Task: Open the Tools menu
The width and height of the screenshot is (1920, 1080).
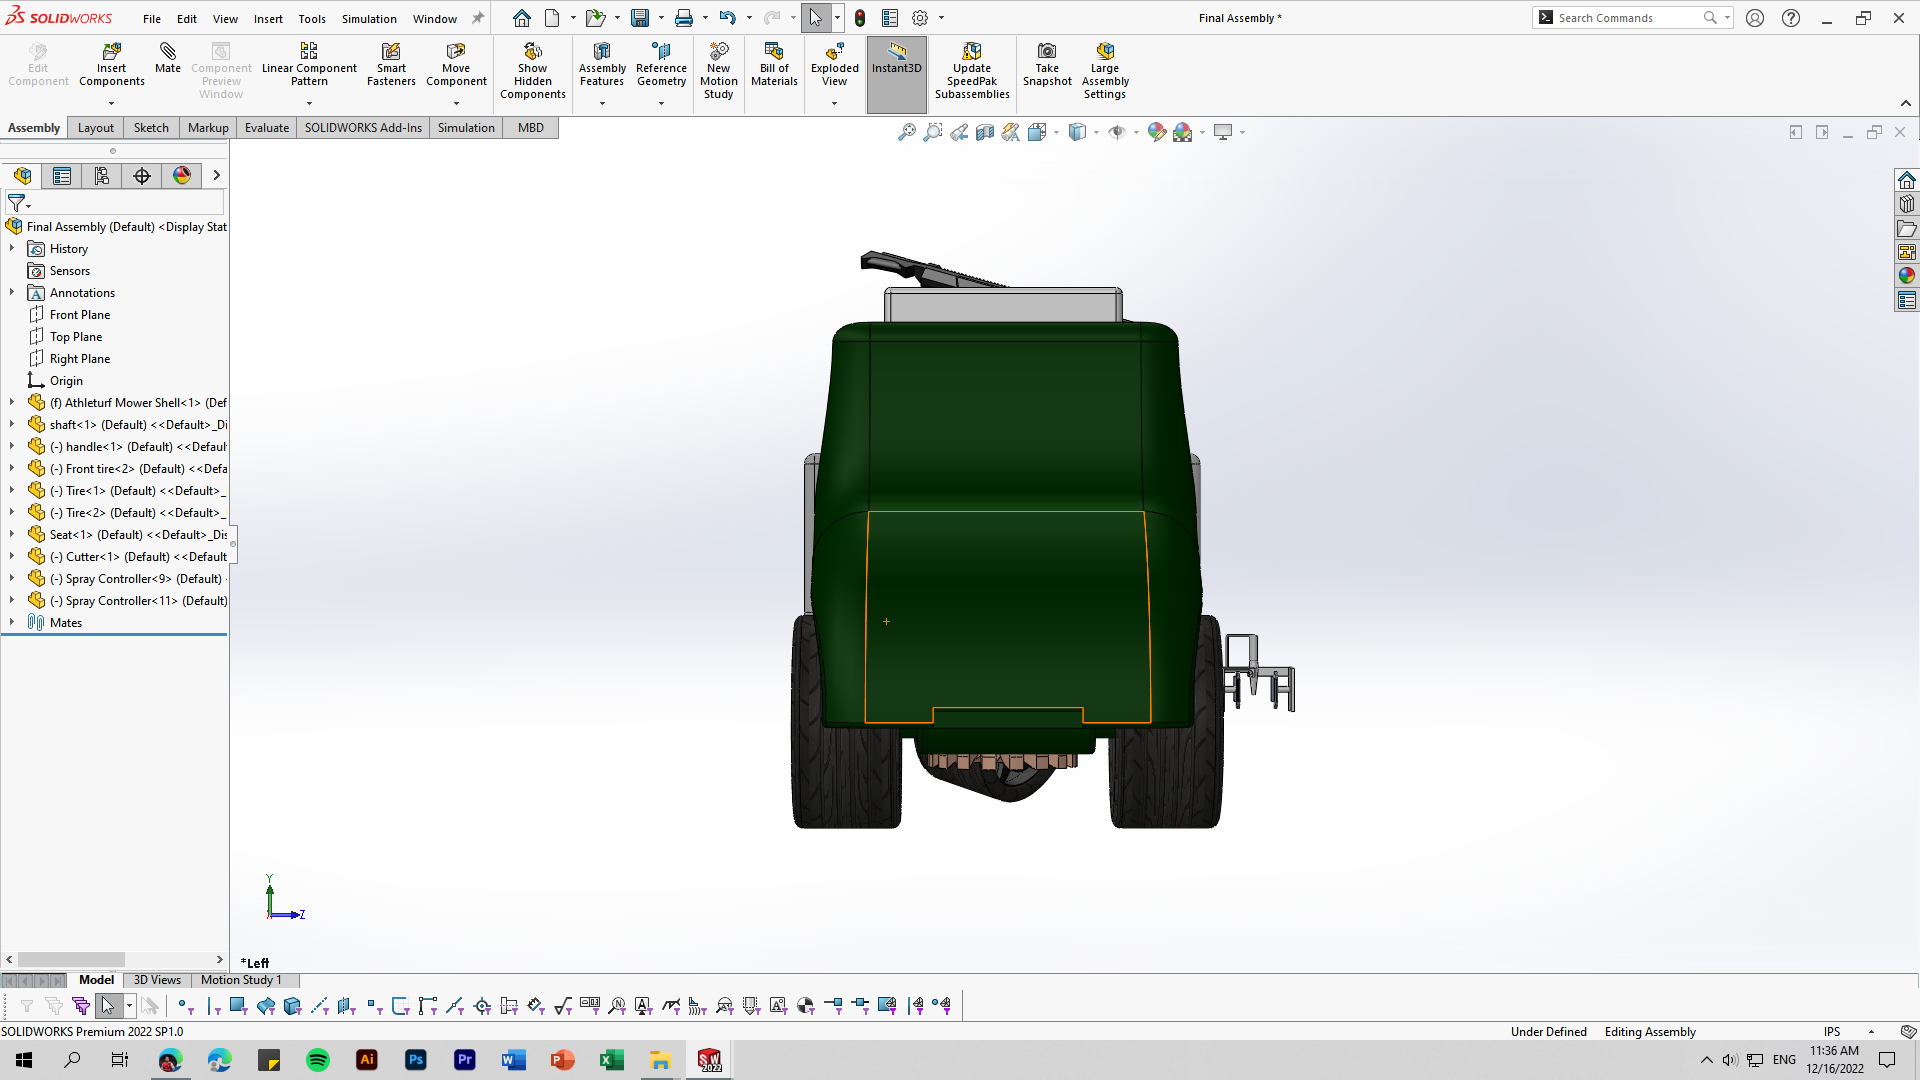Action: coord(312,18)
